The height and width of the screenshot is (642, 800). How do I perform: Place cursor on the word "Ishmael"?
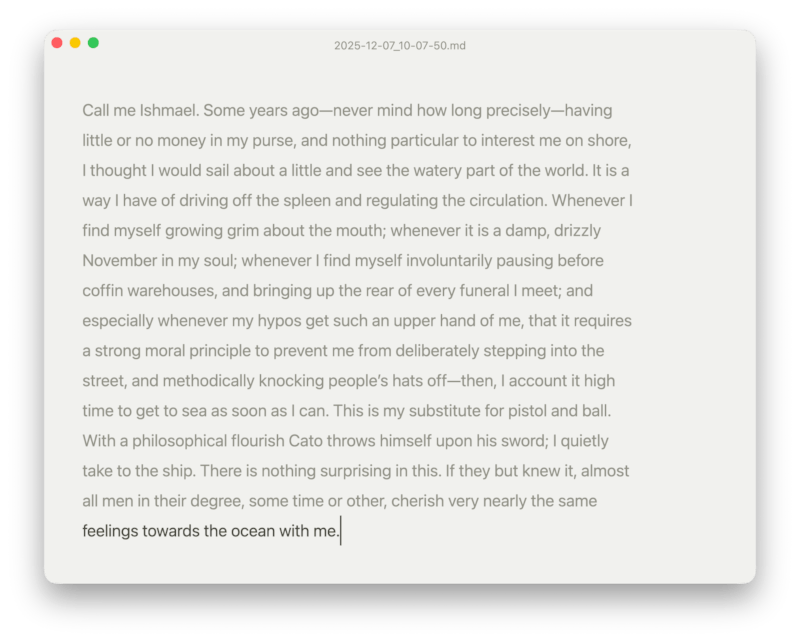coord(170,110)
